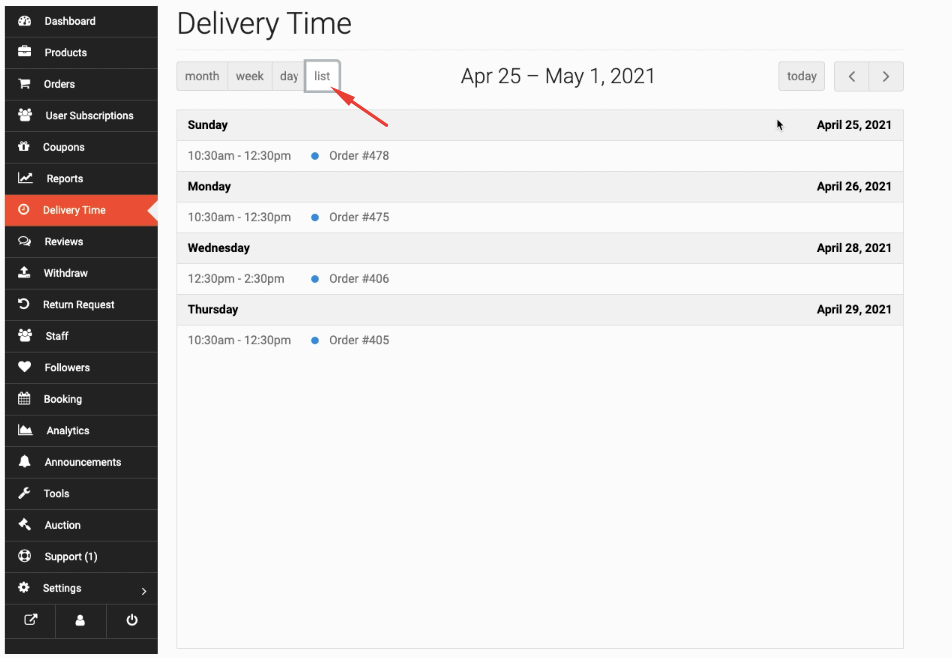Open Support (1) menu item
Viewport: 952px width, 658px height.
[x=81, y=557]
